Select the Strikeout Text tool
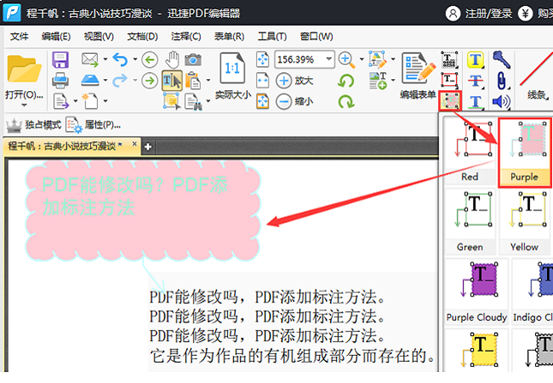 coord(475,81)
